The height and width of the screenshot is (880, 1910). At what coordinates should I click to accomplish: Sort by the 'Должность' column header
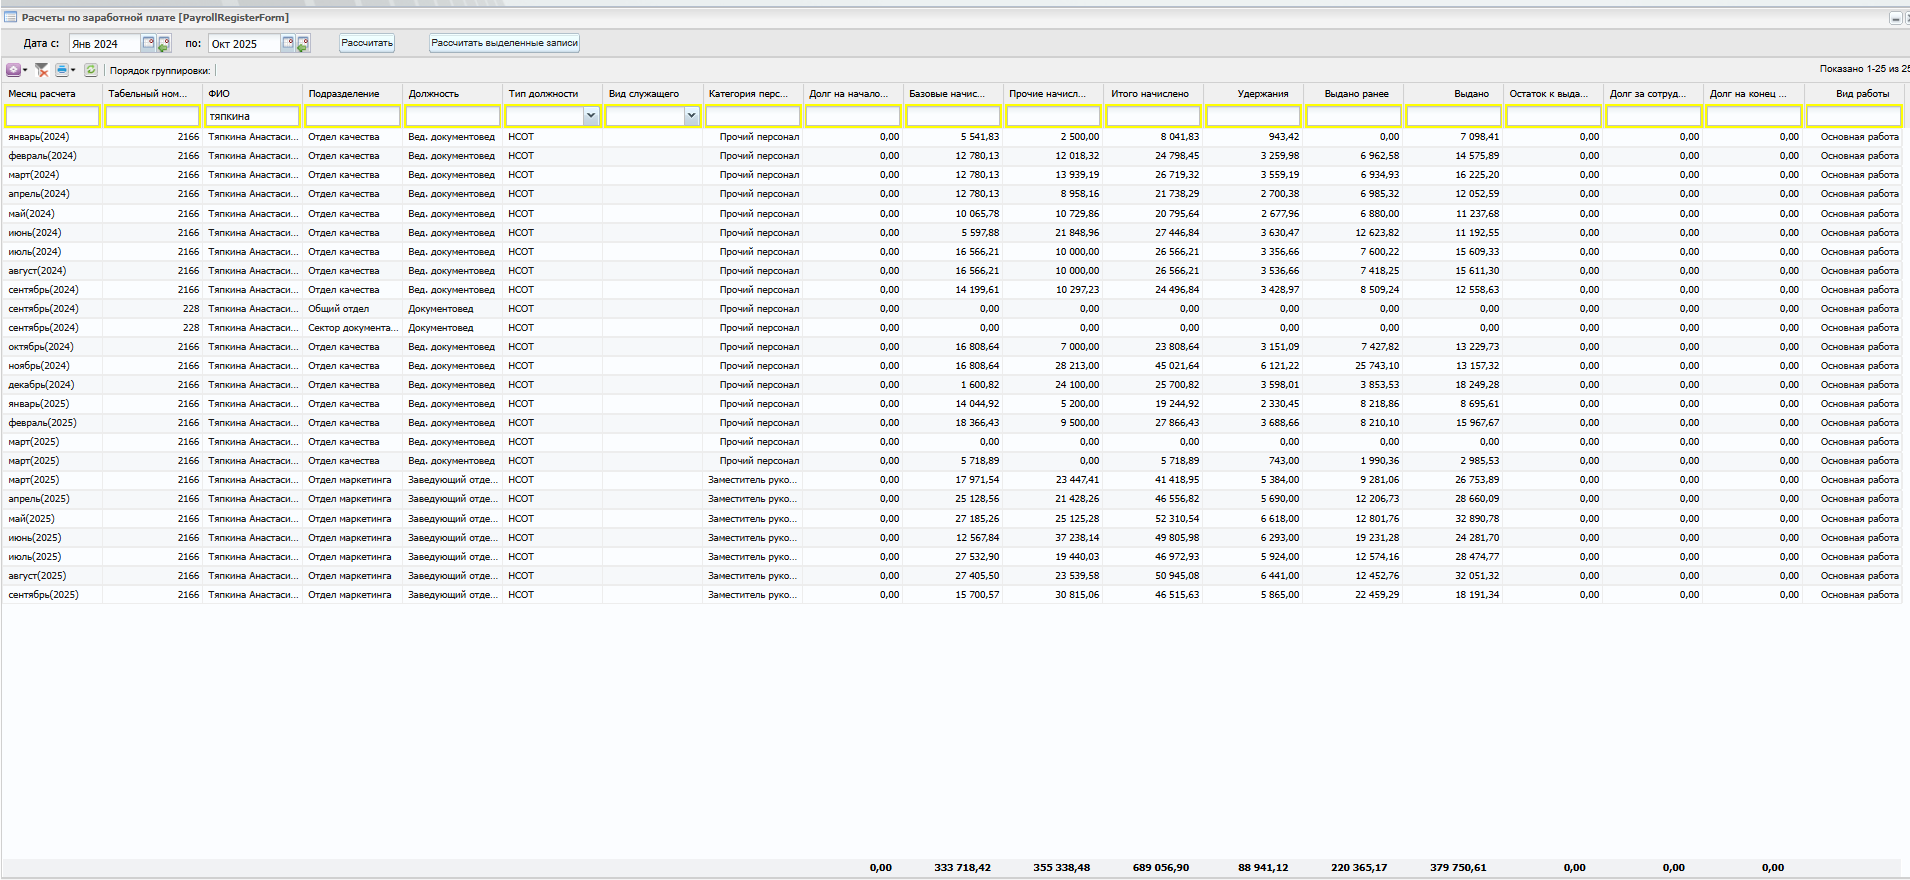pos(453,94)
